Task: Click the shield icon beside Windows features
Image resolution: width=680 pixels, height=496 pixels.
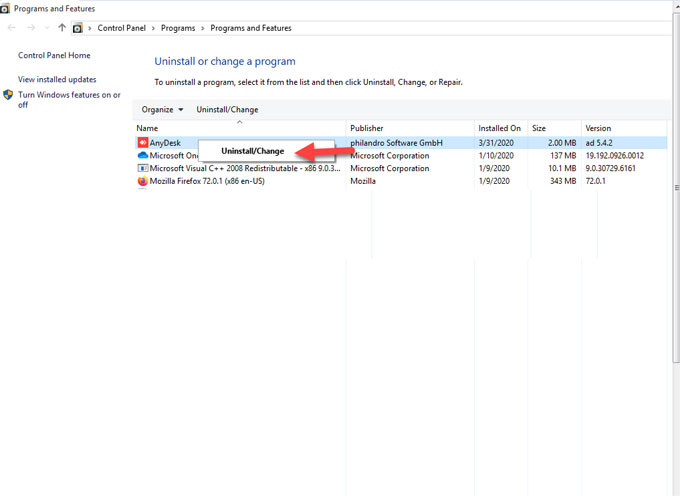Action: tap(8, 96)
